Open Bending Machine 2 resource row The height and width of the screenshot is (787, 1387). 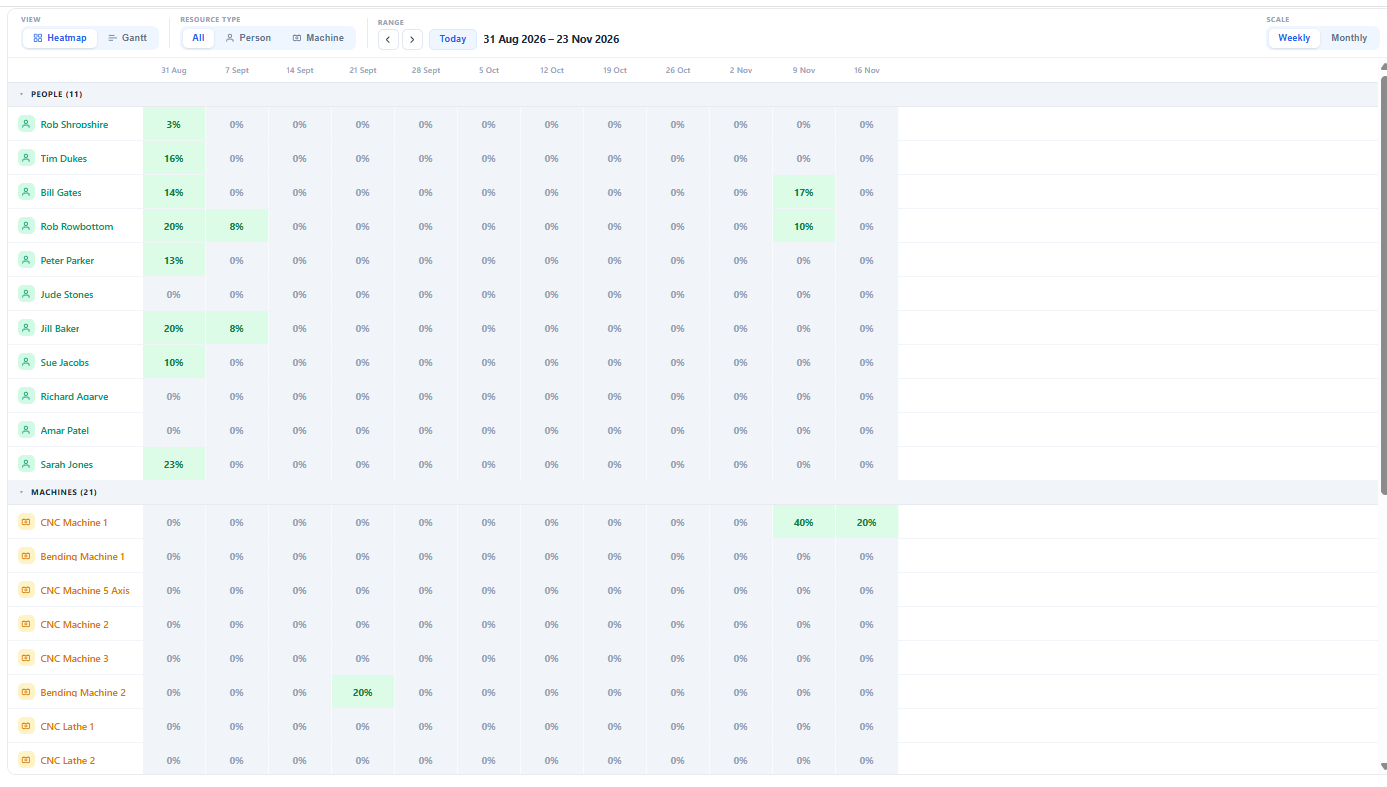tap(76, 692)
